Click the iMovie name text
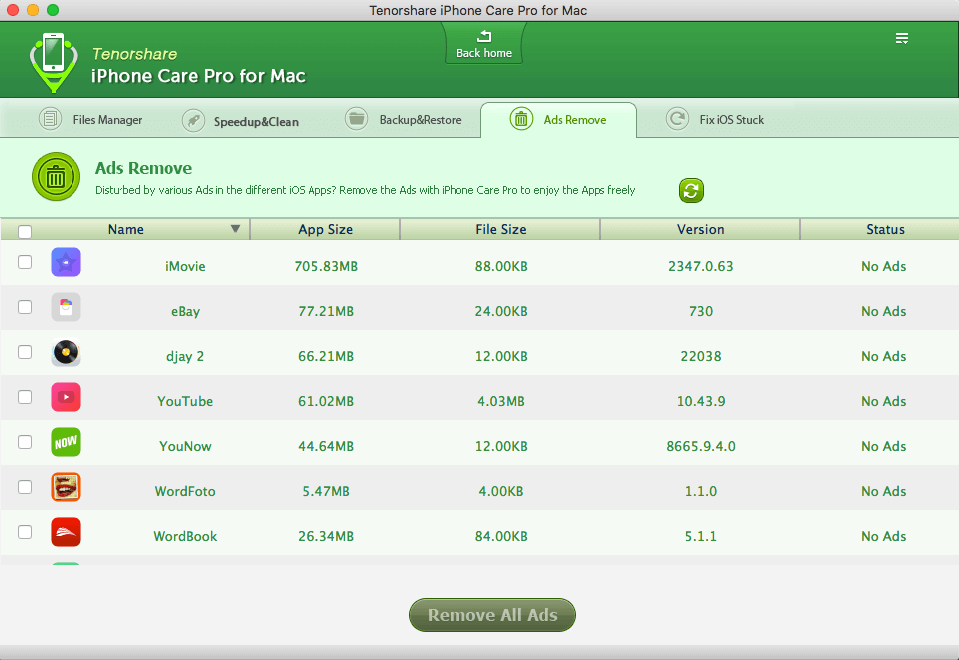959x660 pixels. click(x=185, y=266)
